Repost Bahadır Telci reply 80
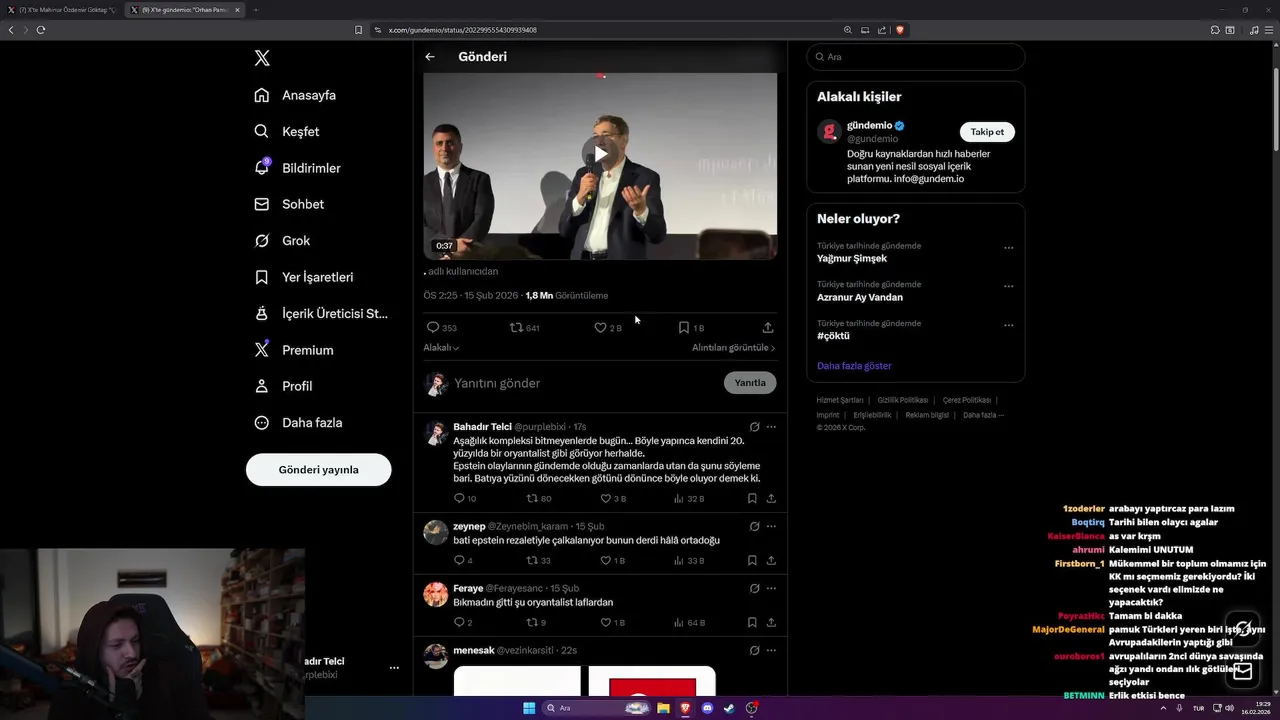The width and height of the screenshot is (1280, 720). tap(532, 498)
